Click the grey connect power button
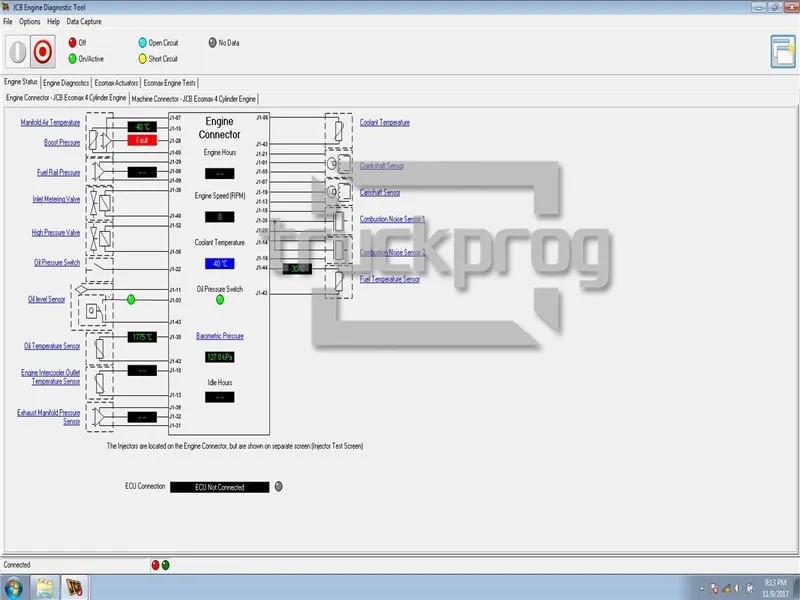Image resolution: width=800 pixels, height=600 pixels. 17,51
